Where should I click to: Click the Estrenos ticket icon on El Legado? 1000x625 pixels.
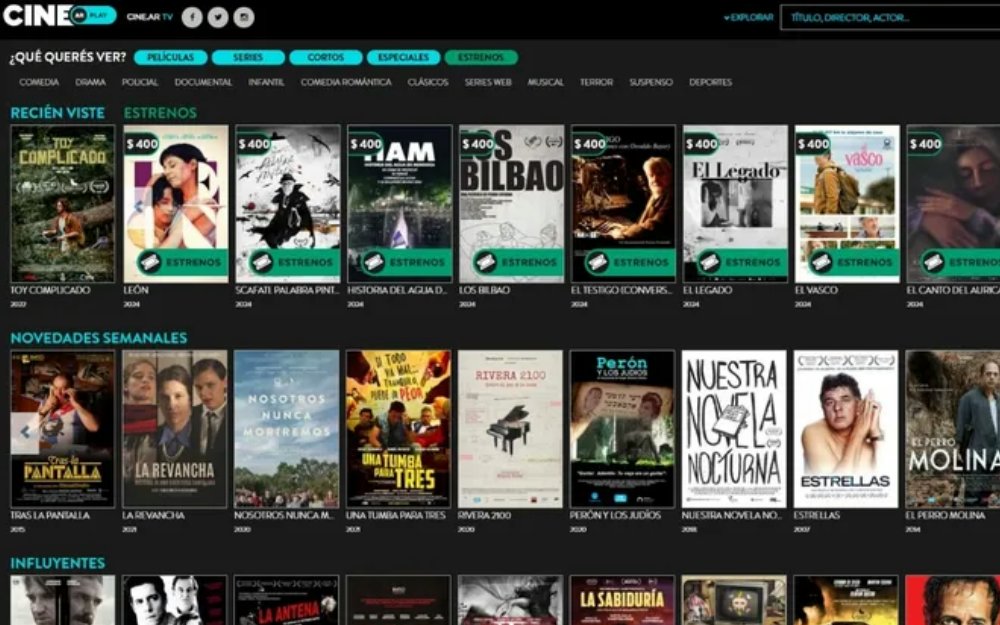pos(710,261)
